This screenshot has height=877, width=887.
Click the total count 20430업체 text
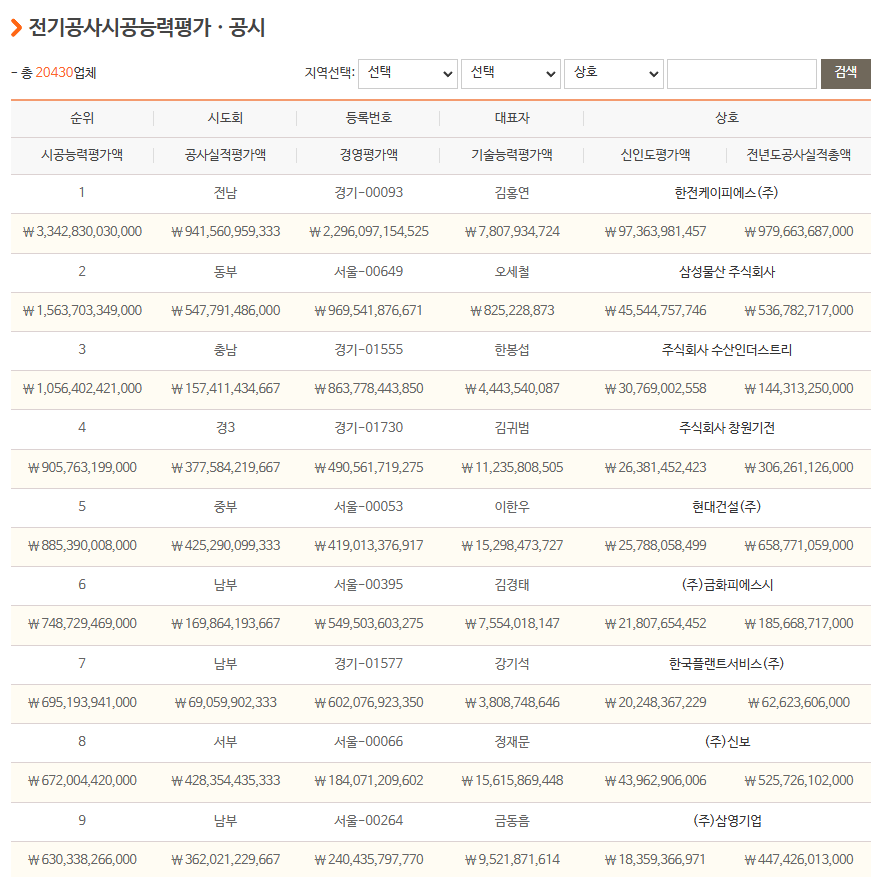click(66, 73)
